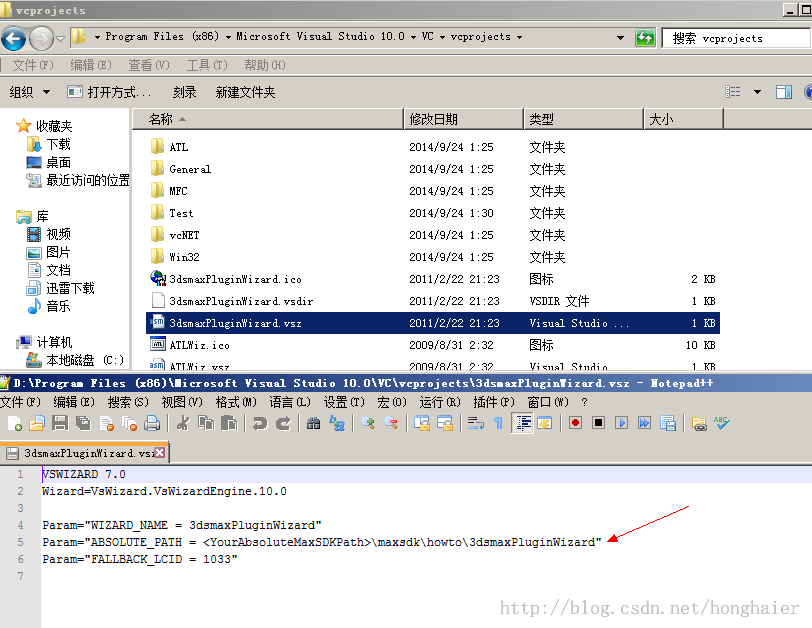Expand the recent pages history dropdown
The image size is (812, 628).
(x=60, y=38)
